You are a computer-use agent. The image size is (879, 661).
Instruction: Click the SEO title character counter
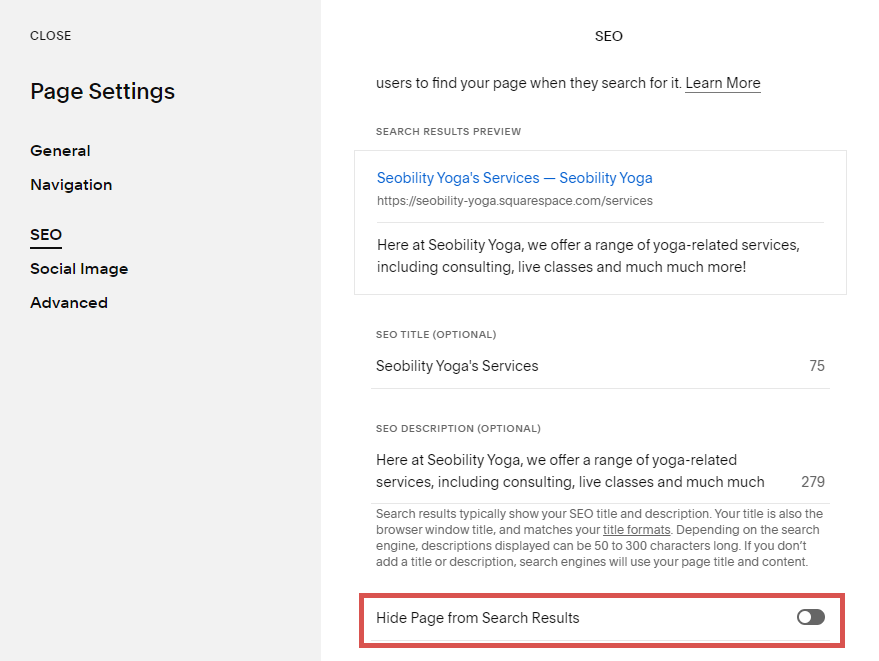pyautogui.click(x=817, y=366)
